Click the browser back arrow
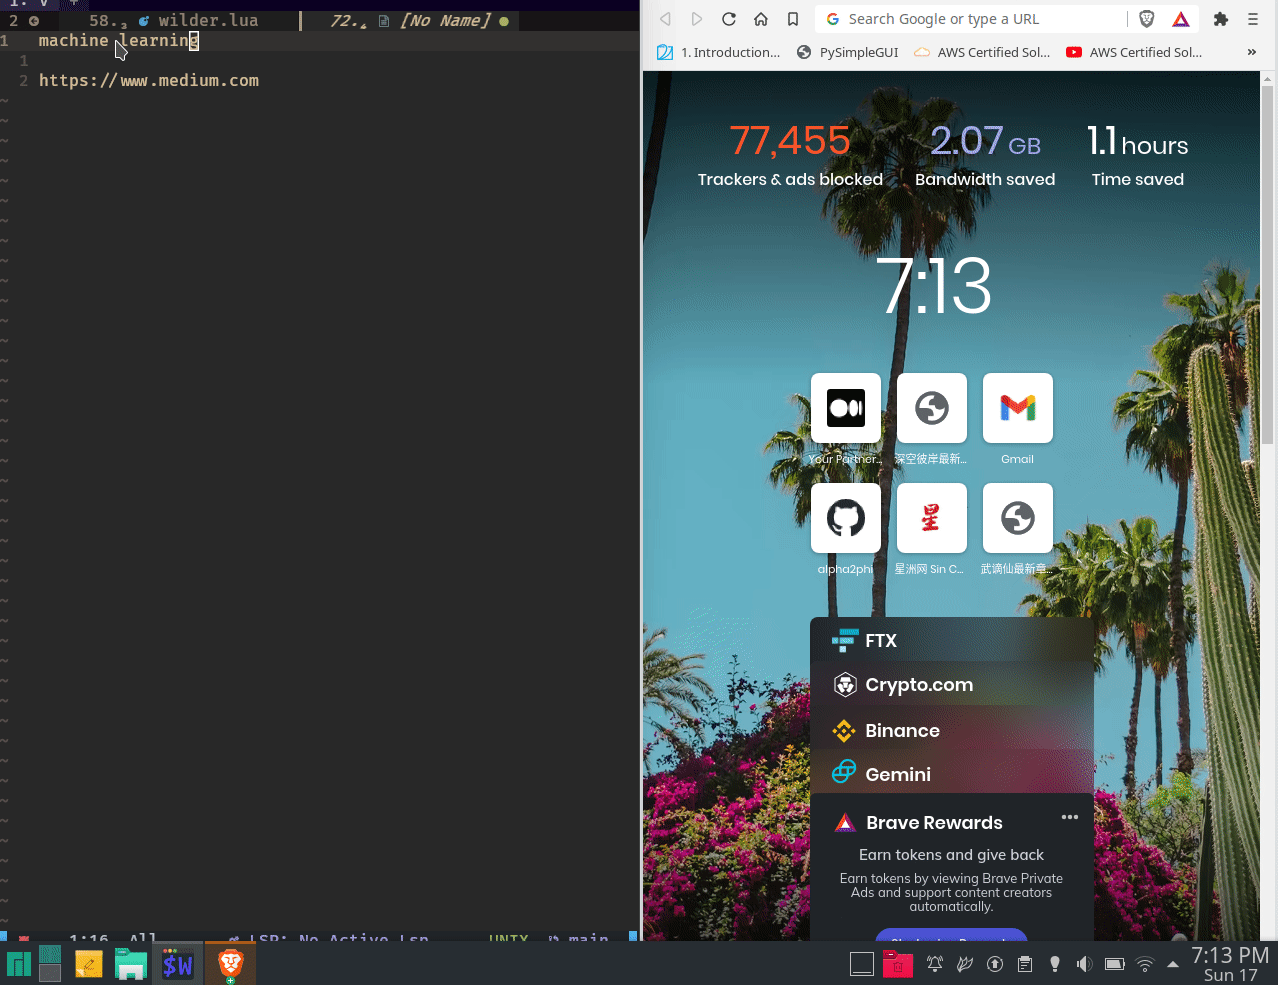 665,19
